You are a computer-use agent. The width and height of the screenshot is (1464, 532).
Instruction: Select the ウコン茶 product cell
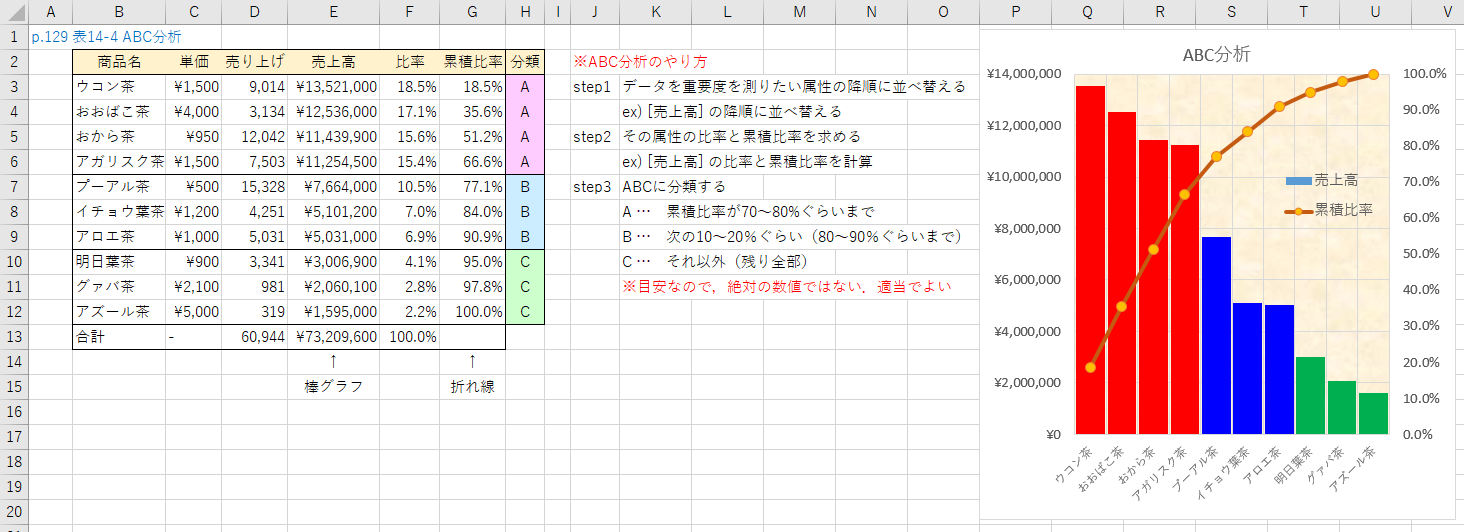click(119, 87)
